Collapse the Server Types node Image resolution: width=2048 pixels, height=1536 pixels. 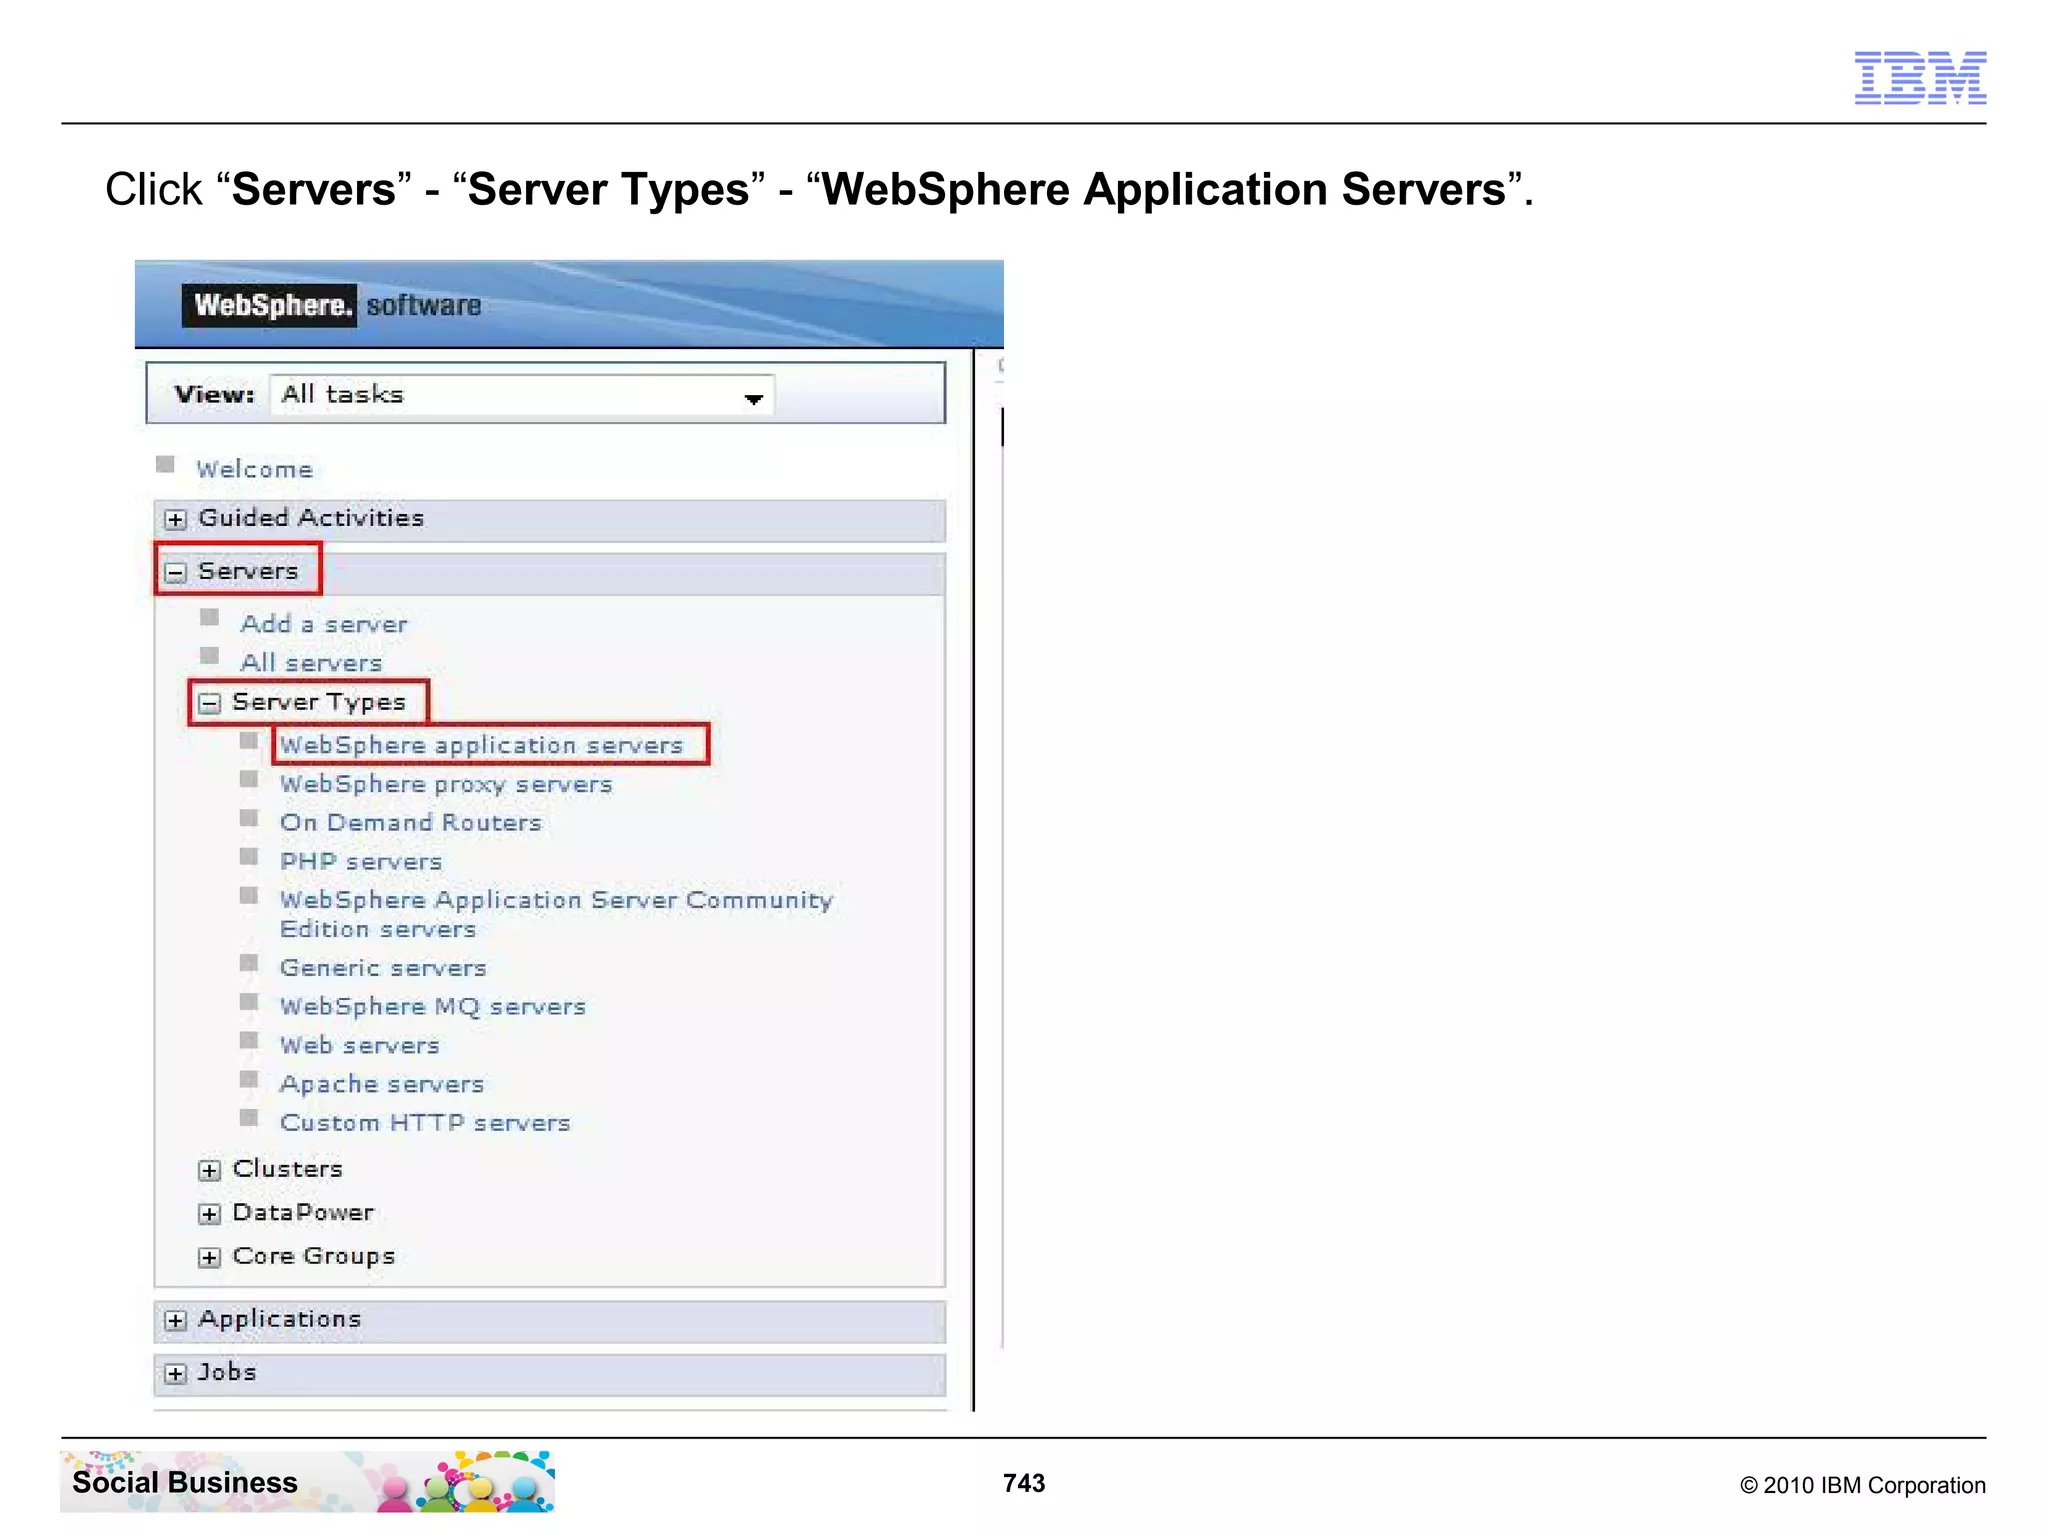(209, 703)
